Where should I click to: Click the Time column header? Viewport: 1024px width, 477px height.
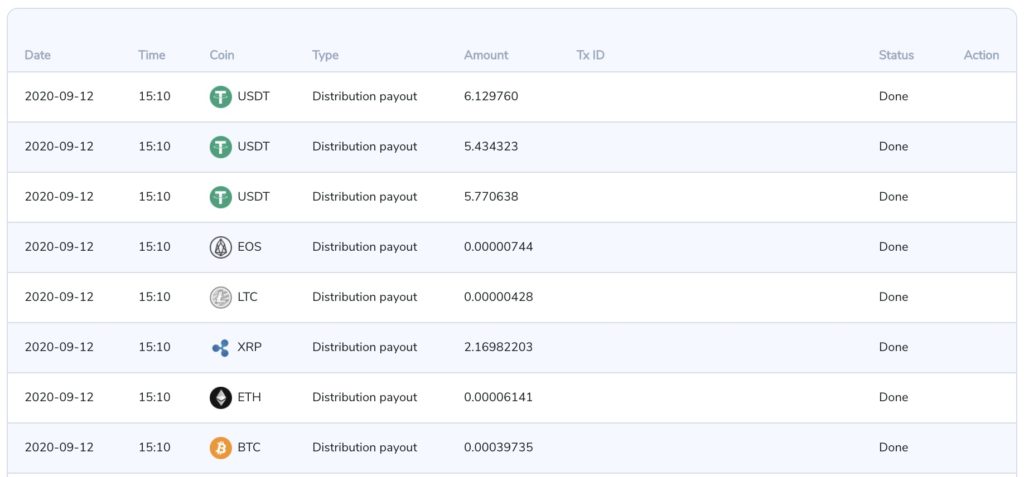pyautogui.click(x=151, y=55)
